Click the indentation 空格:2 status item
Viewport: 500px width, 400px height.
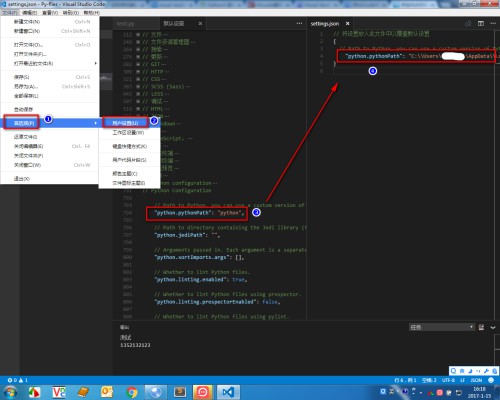click(x=429, y=380)
